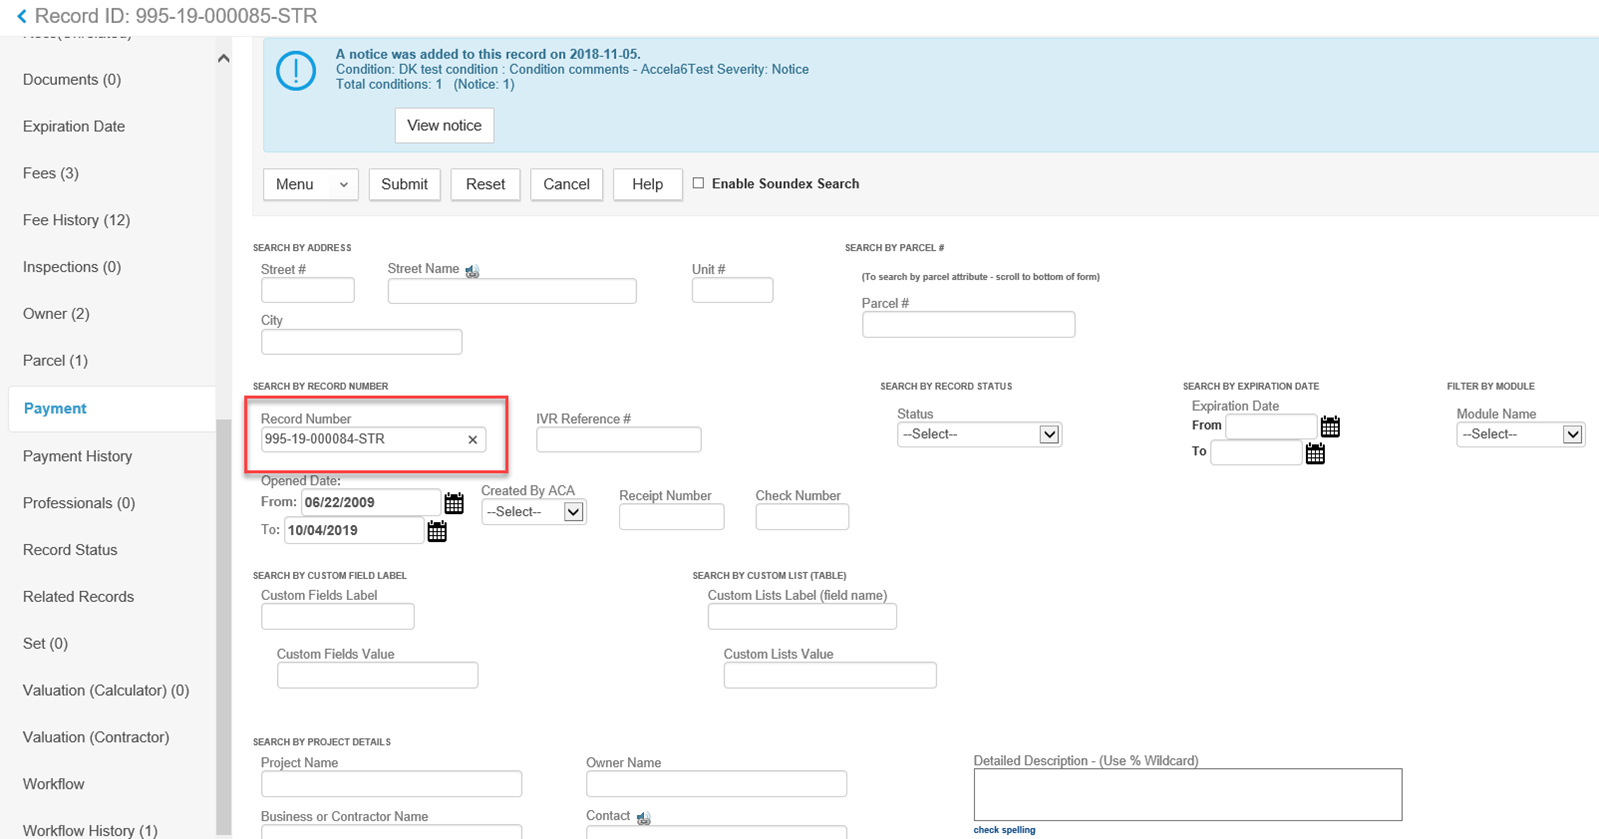Open calendar for Opened Date To
Image resolution: width=1599 pixels, height=839 pixels.
point(437,531)
